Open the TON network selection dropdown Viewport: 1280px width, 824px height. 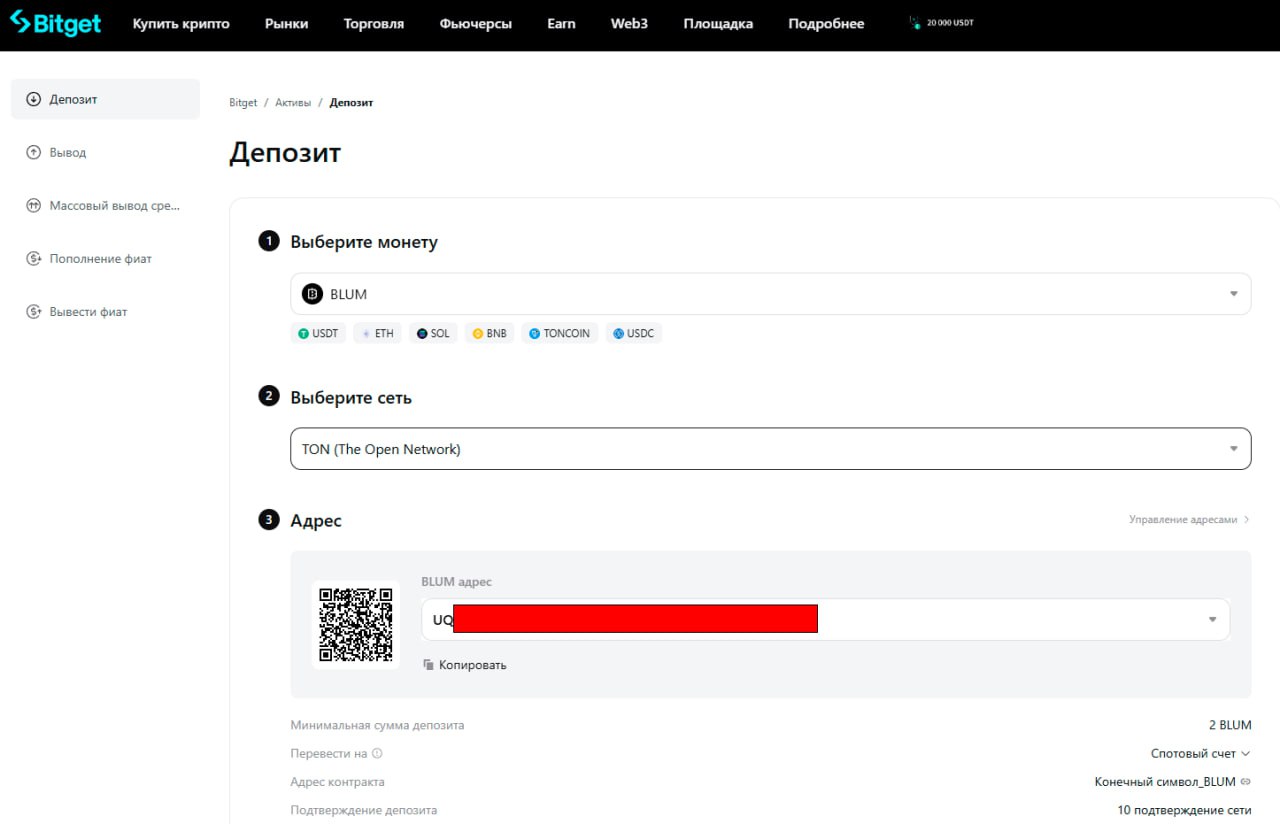tap(770, 449)
